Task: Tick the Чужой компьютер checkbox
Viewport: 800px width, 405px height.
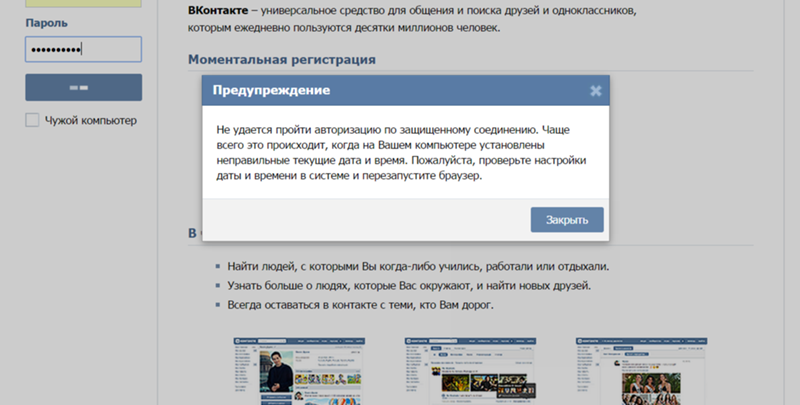Action: 32,120
